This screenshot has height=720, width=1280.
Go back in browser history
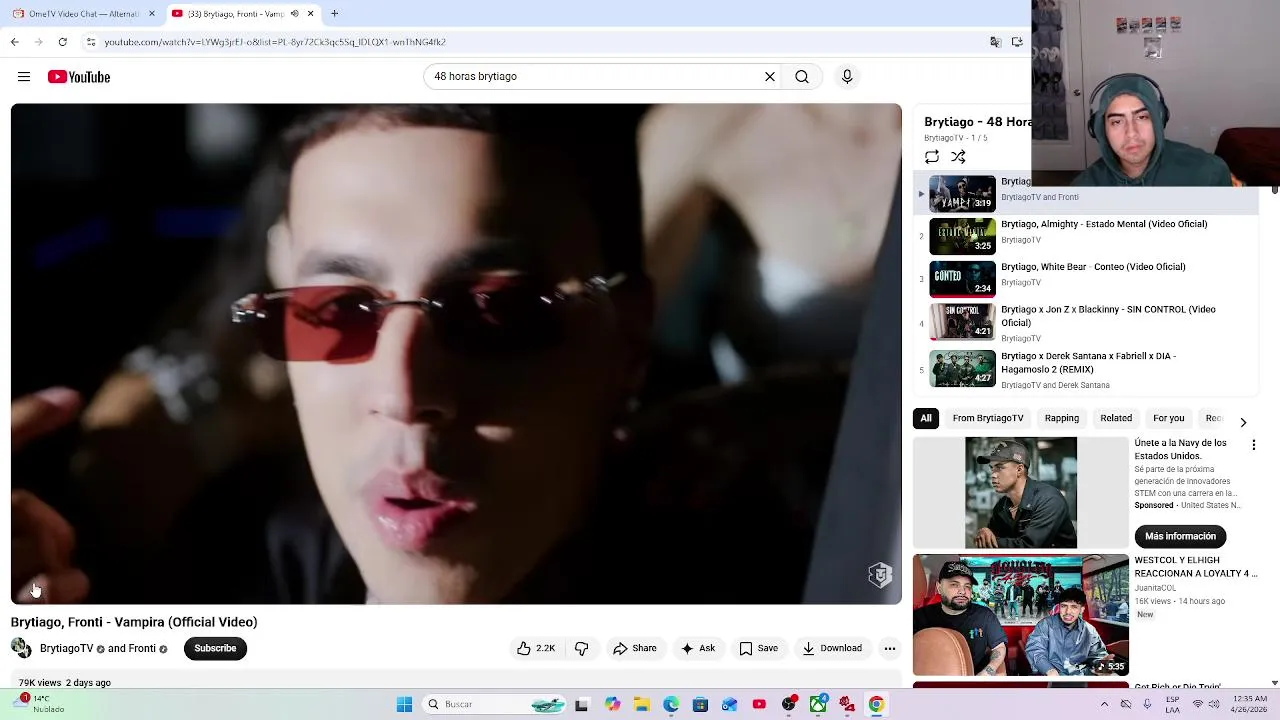[14, 42]
